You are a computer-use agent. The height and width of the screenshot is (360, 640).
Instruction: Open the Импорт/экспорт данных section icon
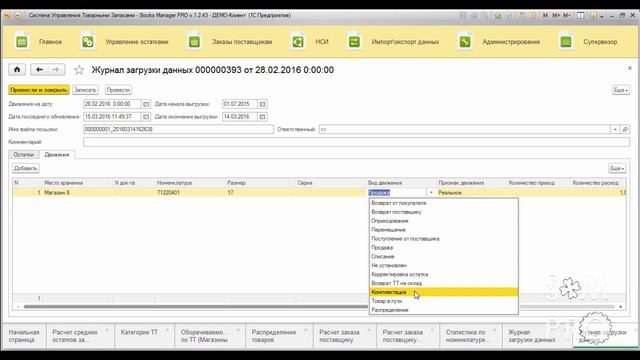click(x=354, y=42)
